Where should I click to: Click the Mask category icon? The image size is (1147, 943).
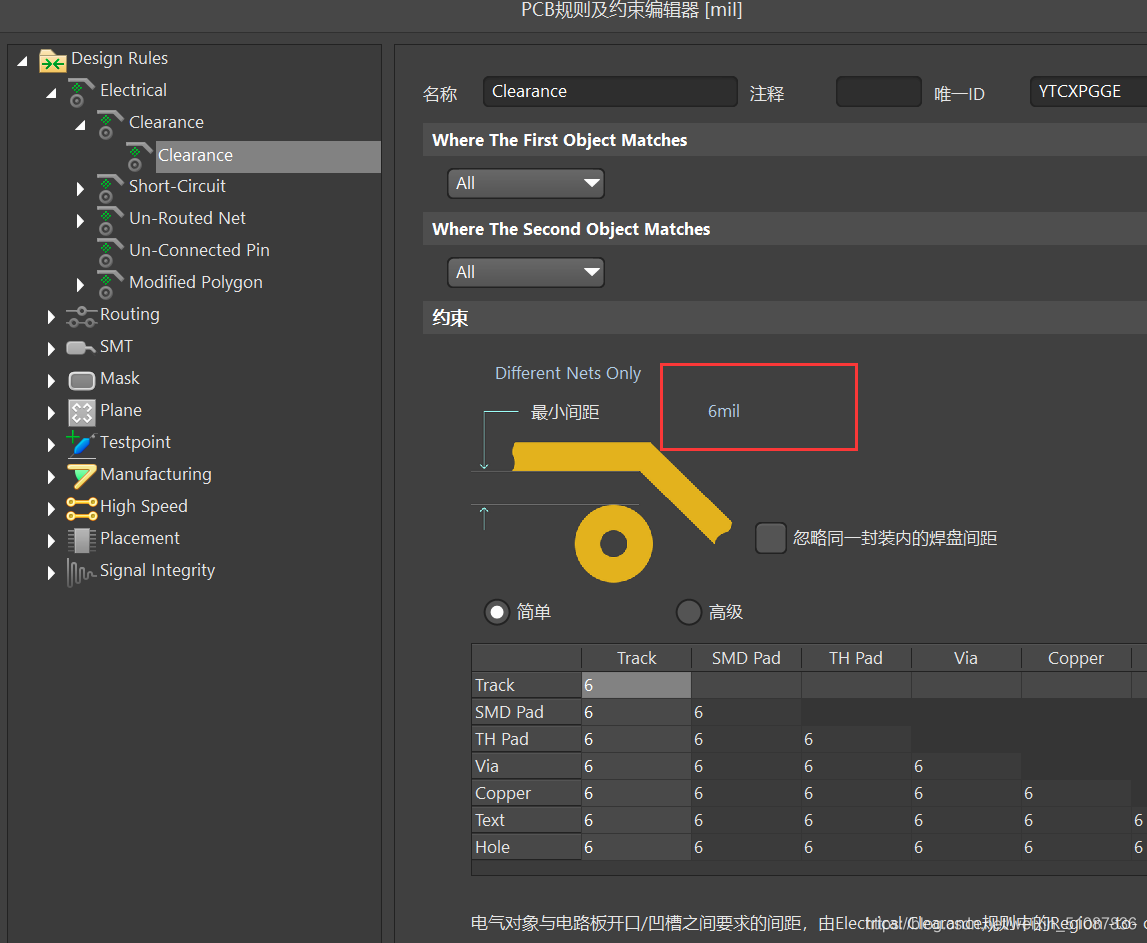[81, 380]
